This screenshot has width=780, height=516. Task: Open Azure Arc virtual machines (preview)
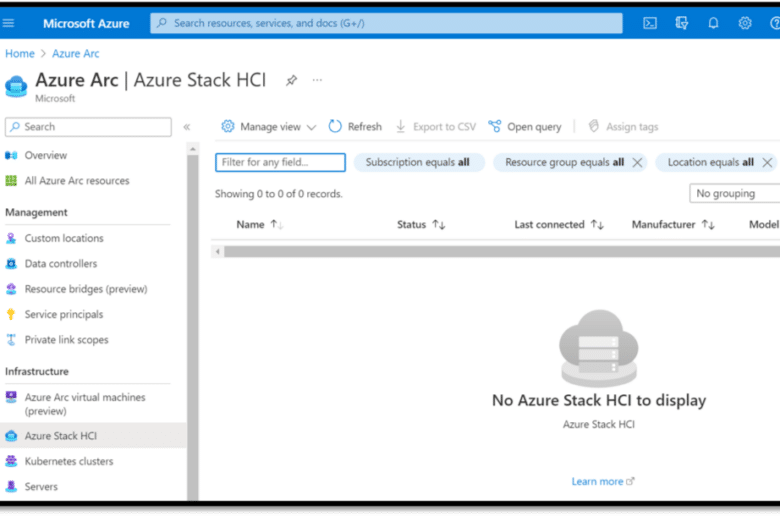(85, 404)
